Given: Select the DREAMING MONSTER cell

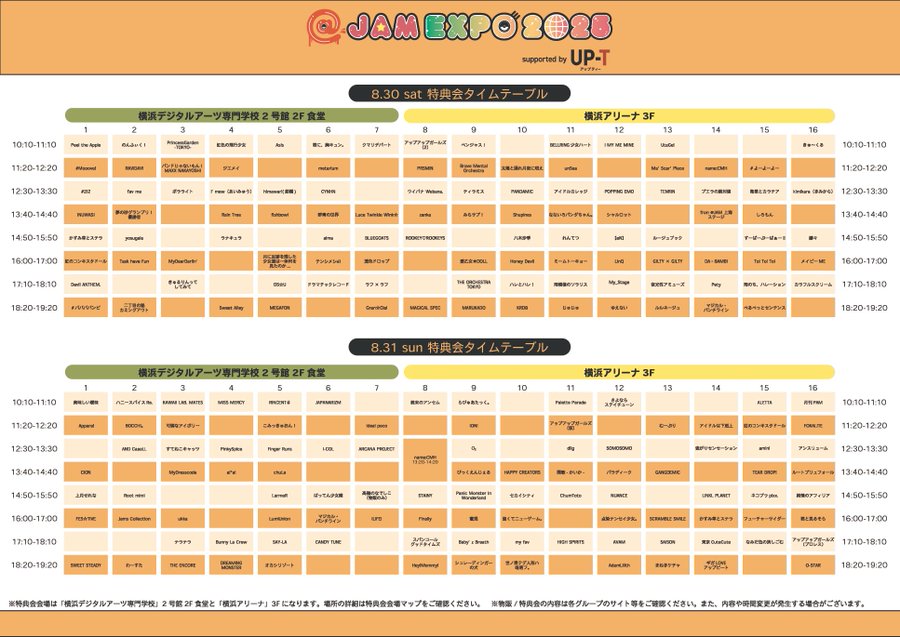Looking at the screenshot, I should 231,565.
